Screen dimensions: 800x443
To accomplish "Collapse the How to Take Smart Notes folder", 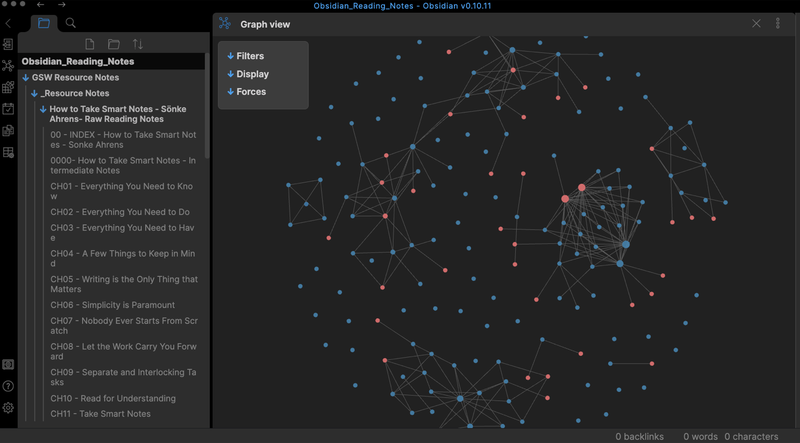I will tap(43, 109).
